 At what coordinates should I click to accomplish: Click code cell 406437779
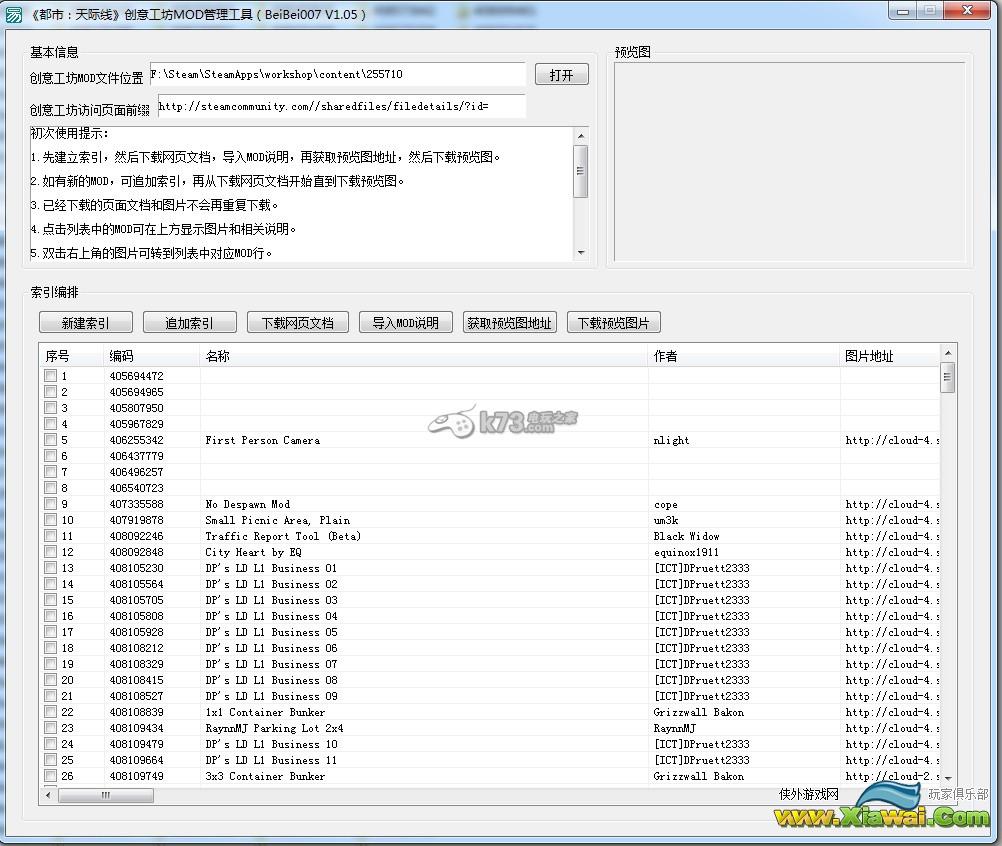click(136, 456)
